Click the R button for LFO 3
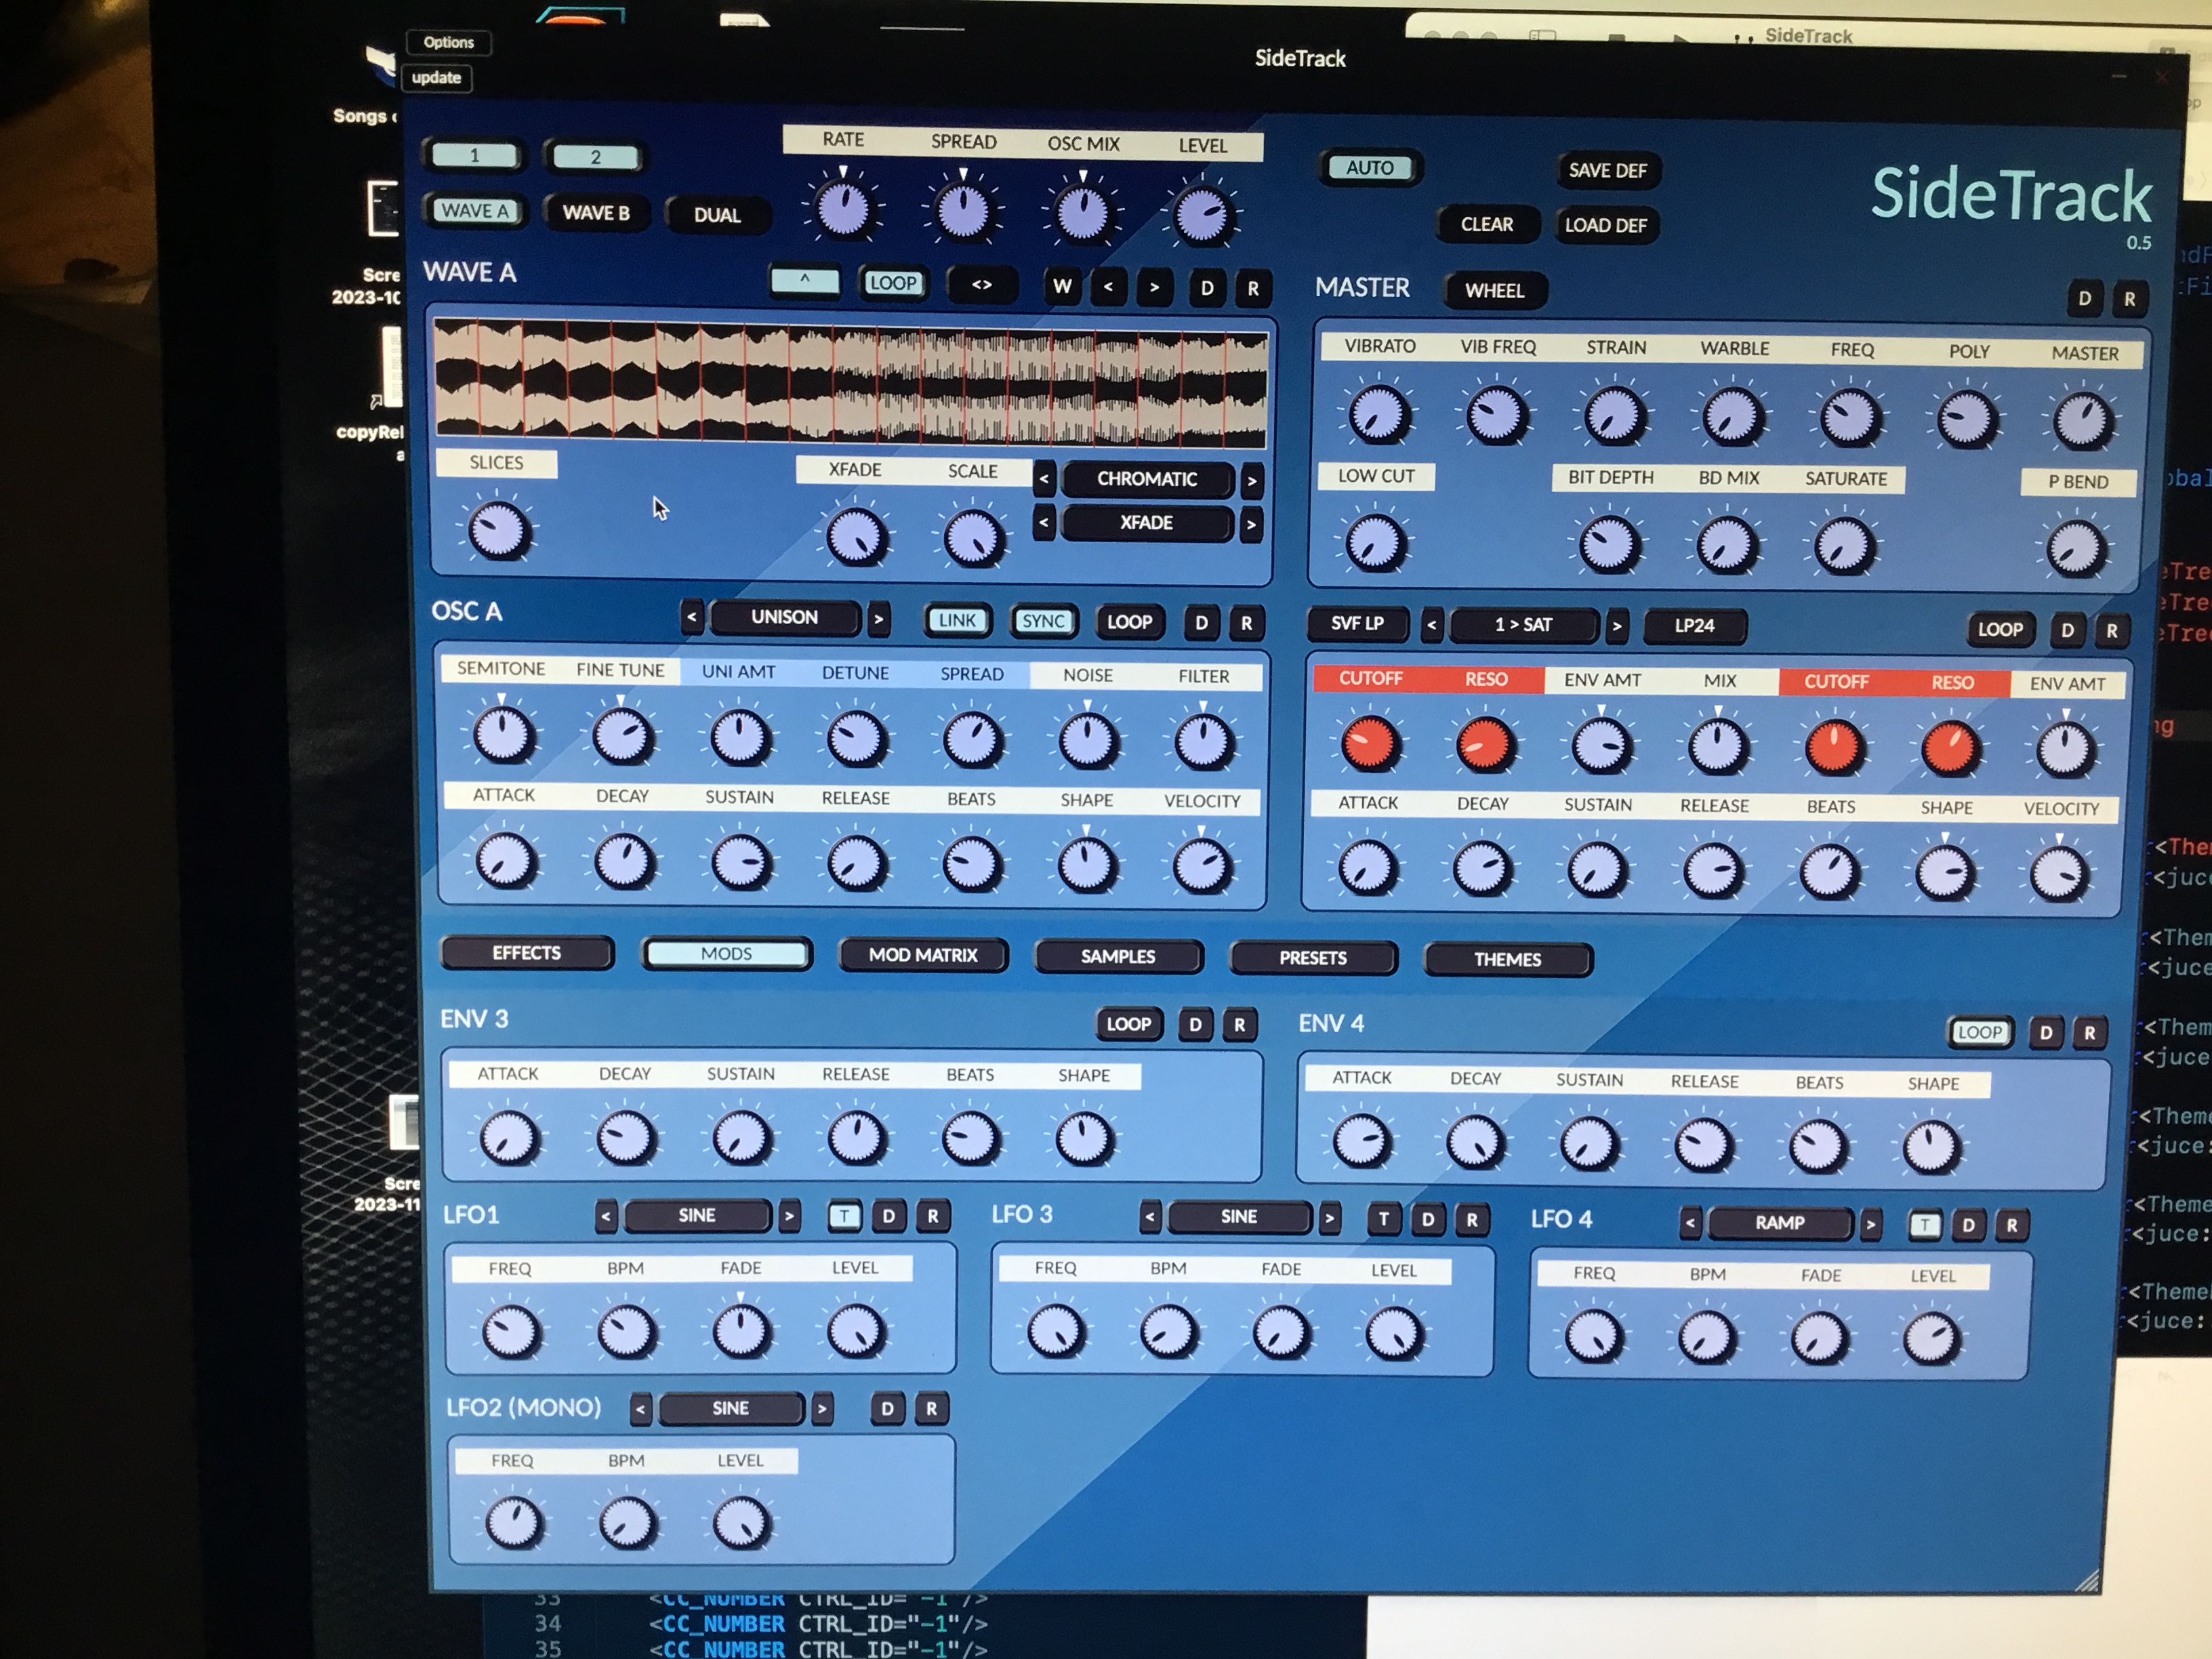 pyautogui.click(x=1472, y=1219)
